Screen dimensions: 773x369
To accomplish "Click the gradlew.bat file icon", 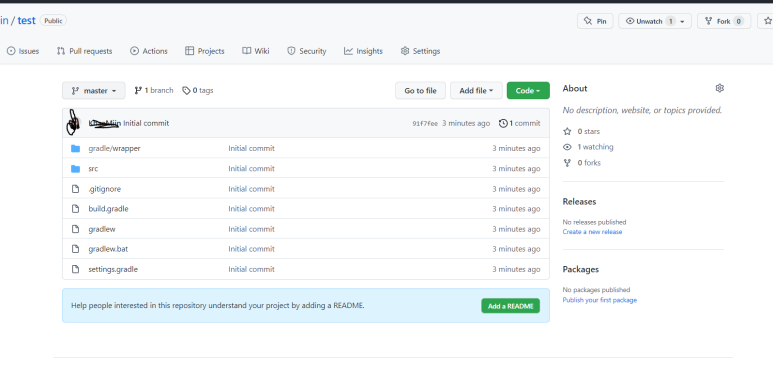I will click(x=75, y=249).
